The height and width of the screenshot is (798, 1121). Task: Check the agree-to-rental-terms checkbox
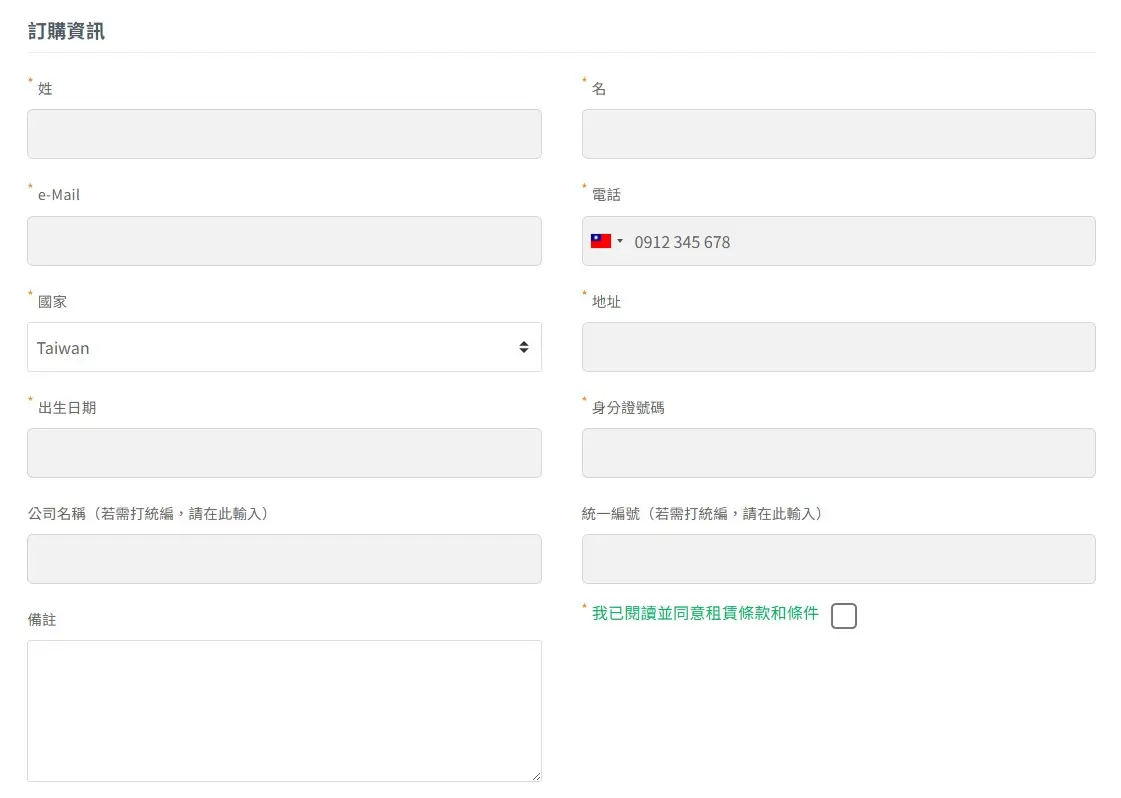(844, 616)
